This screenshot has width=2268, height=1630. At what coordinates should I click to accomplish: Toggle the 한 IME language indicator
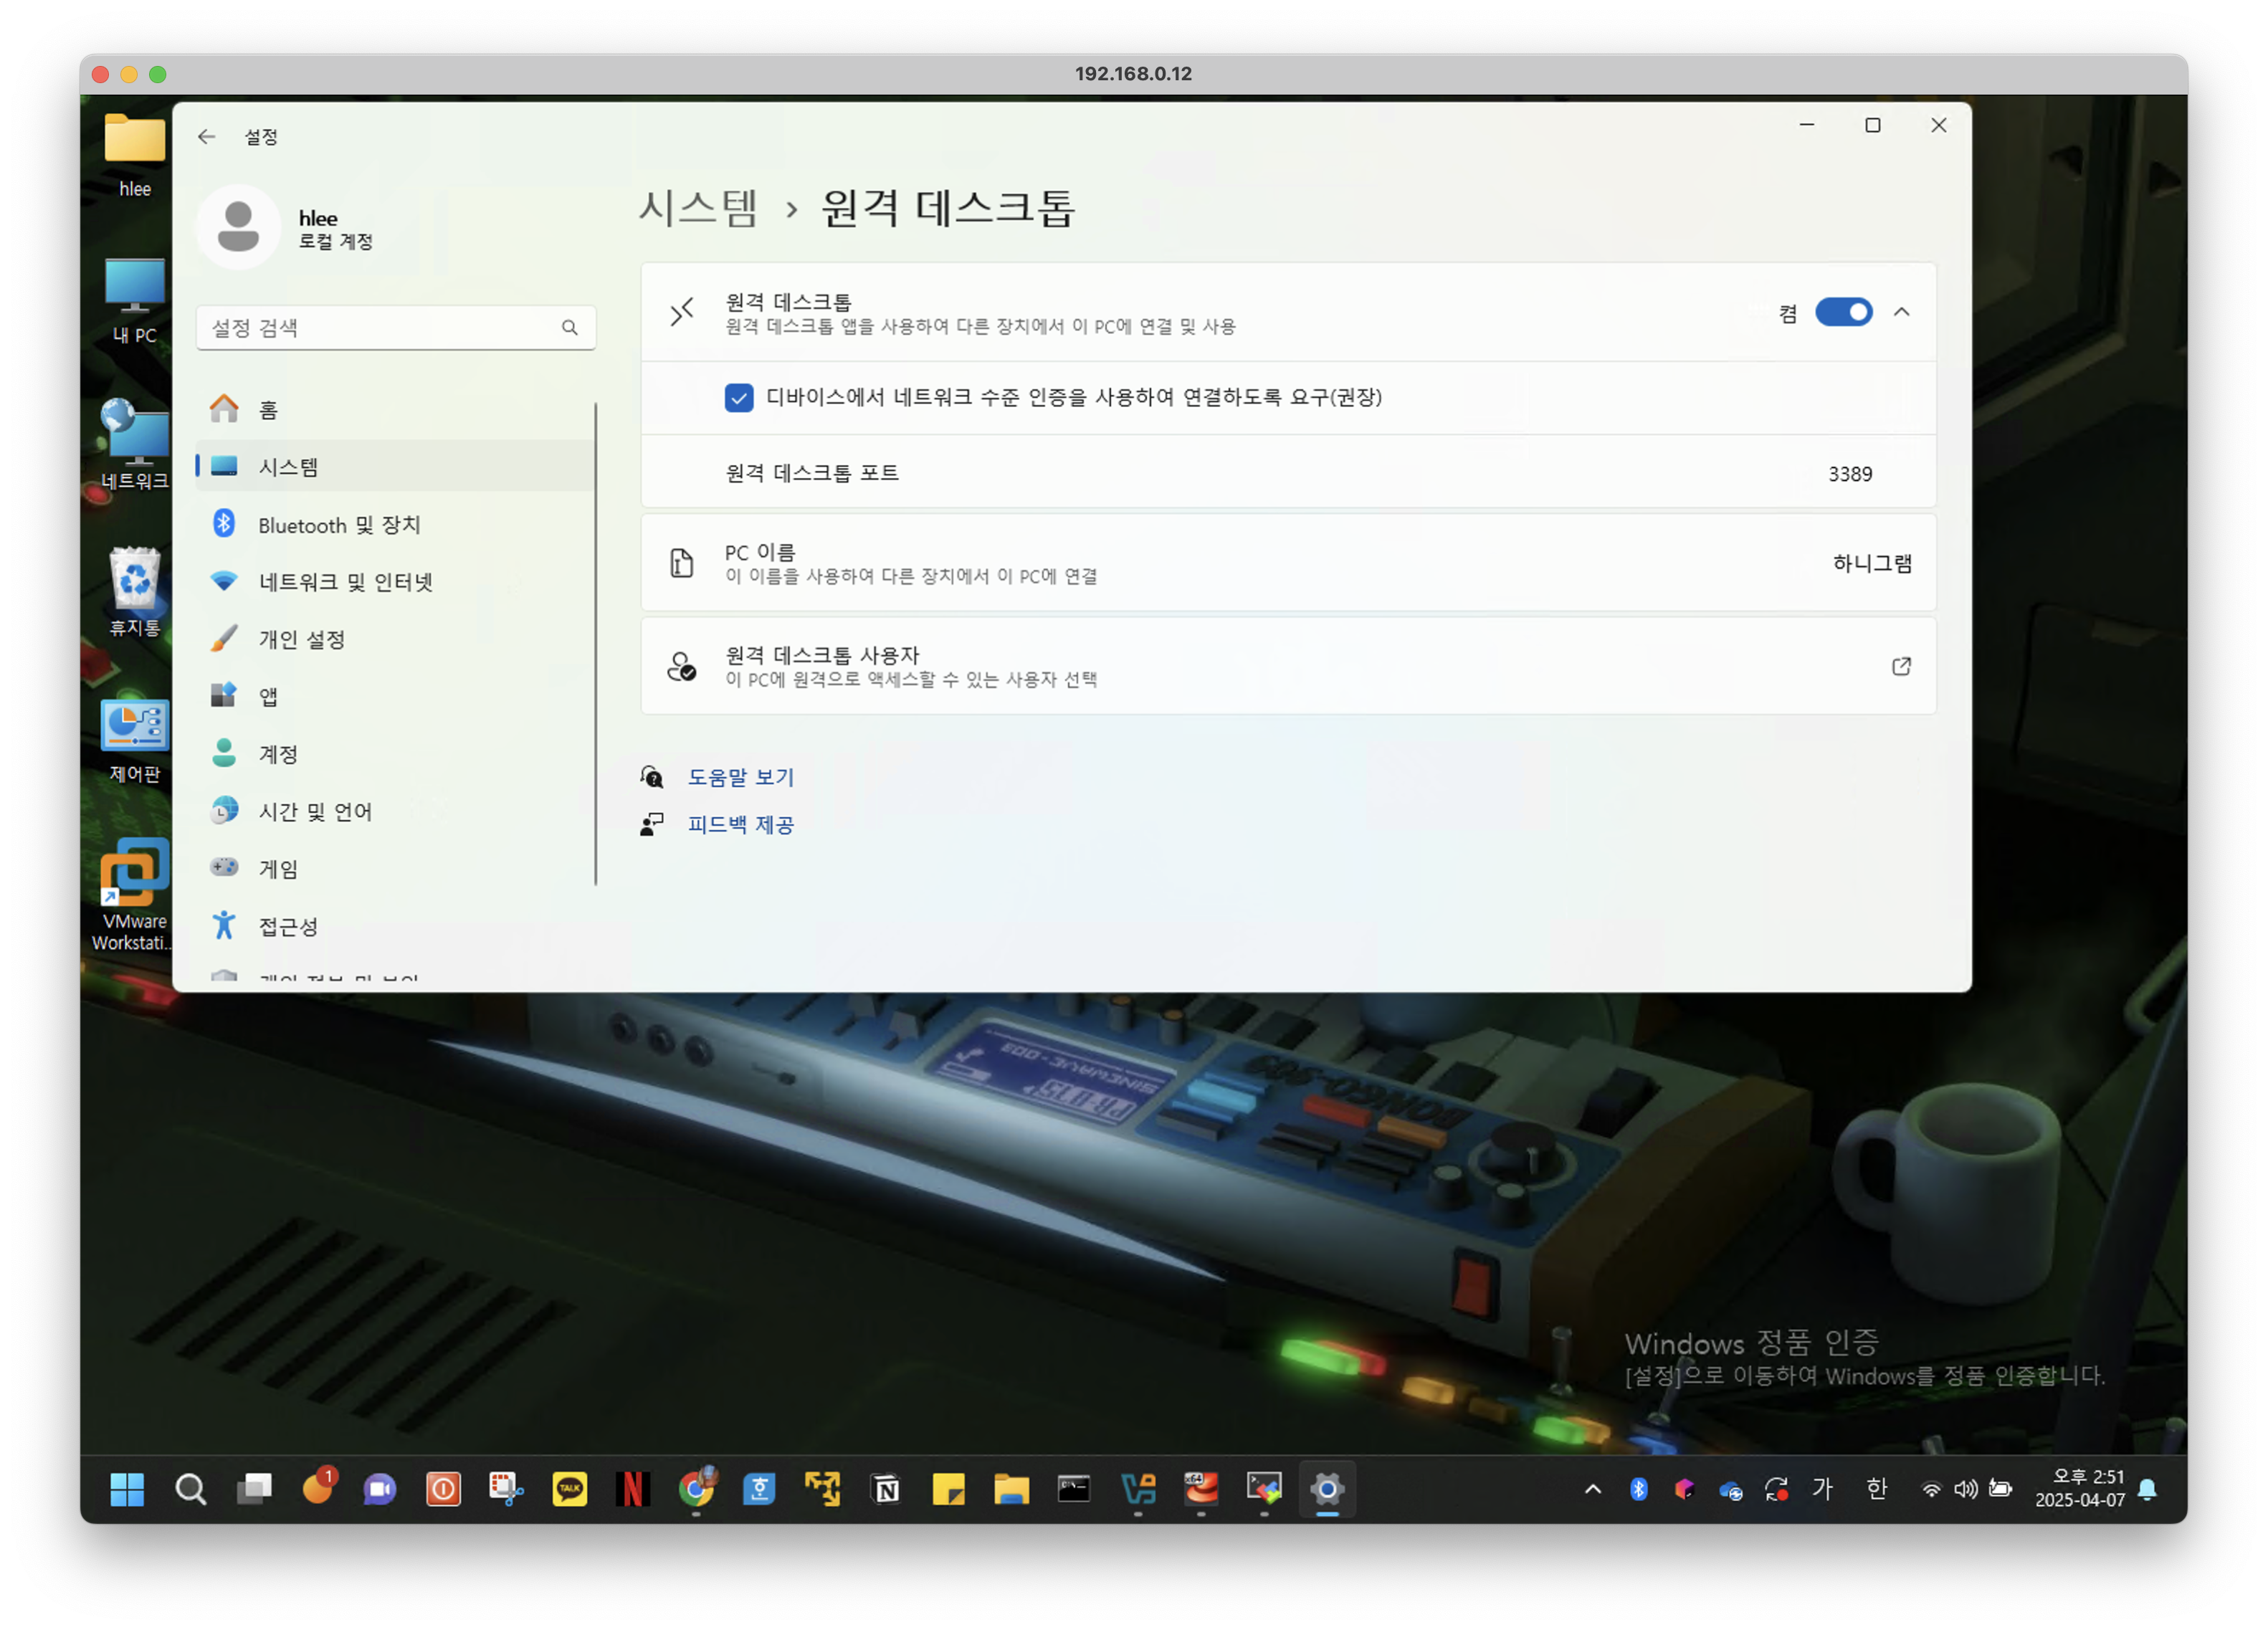click(1876, 1489)
